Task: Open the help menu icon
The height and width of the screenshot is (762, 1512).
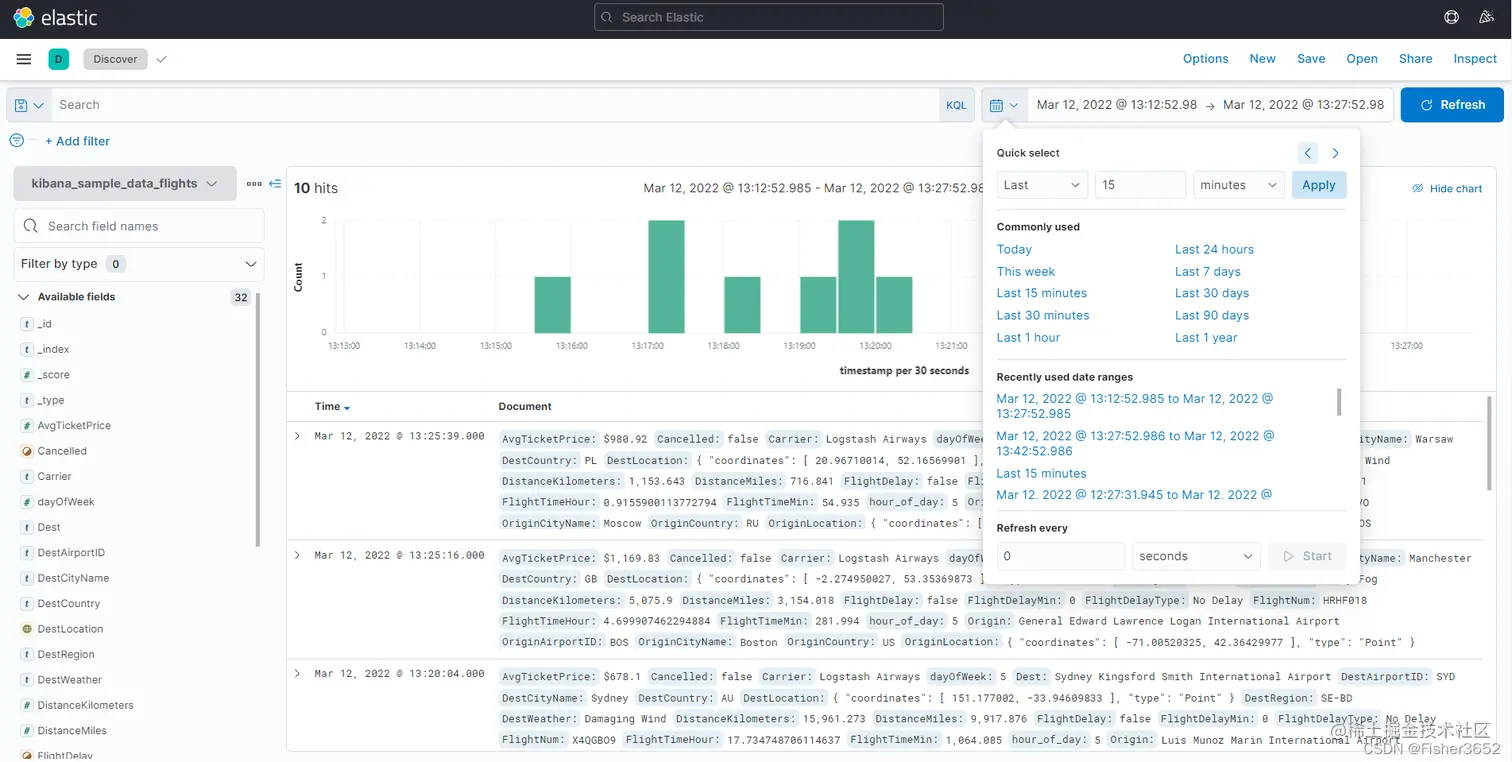Action: pos(1452,17)
